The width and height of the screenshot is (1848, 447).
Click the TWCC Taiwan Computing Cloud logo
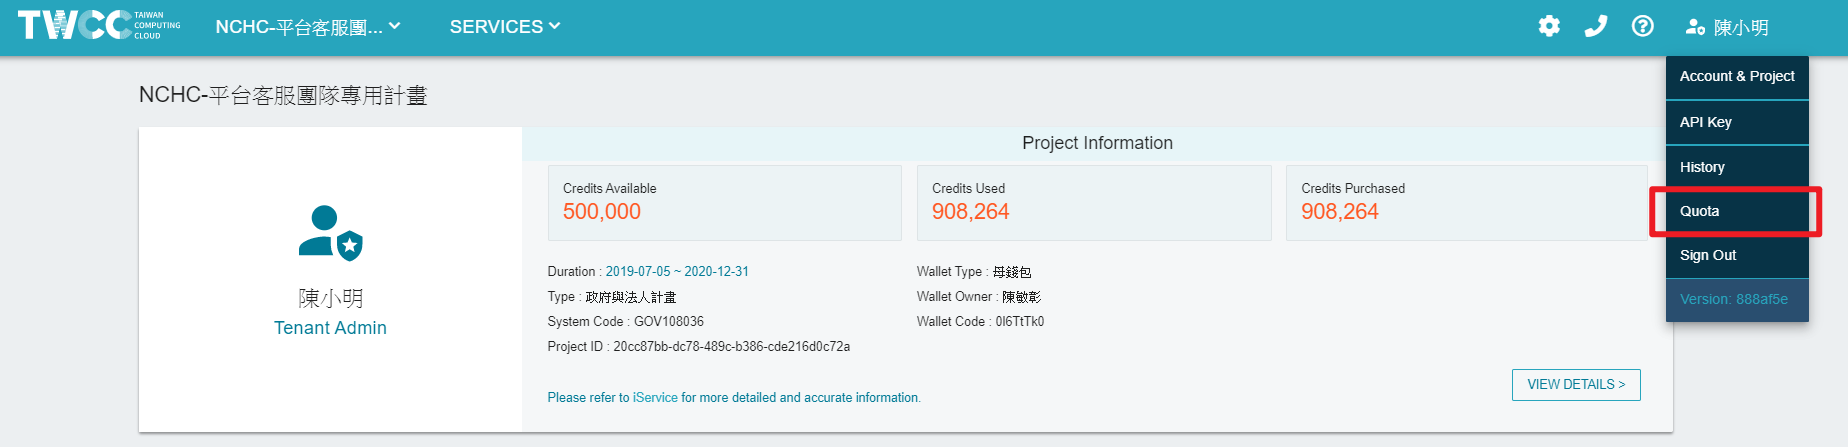pos(99,25)
